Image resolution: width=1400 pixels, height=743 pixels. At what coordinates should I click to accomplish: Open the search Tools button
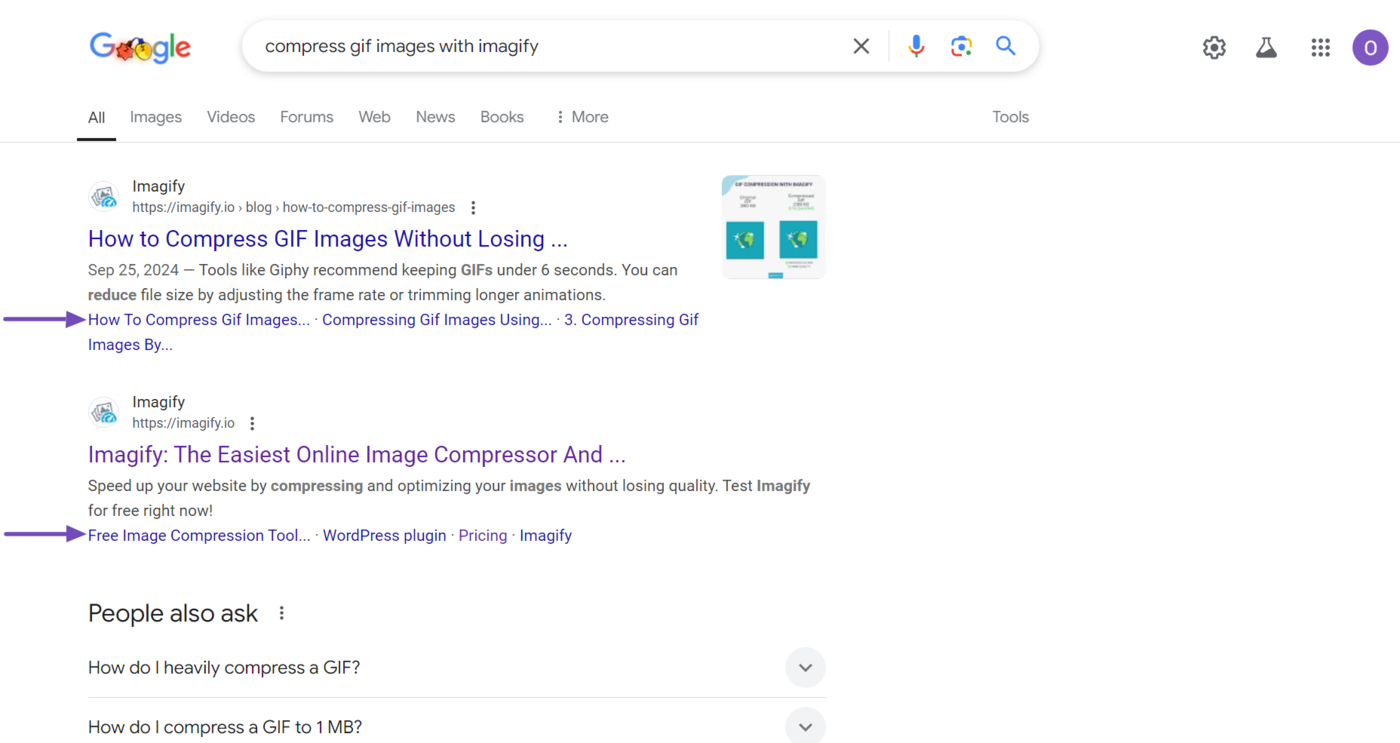pyautogui.click(x=1010, y=117)
